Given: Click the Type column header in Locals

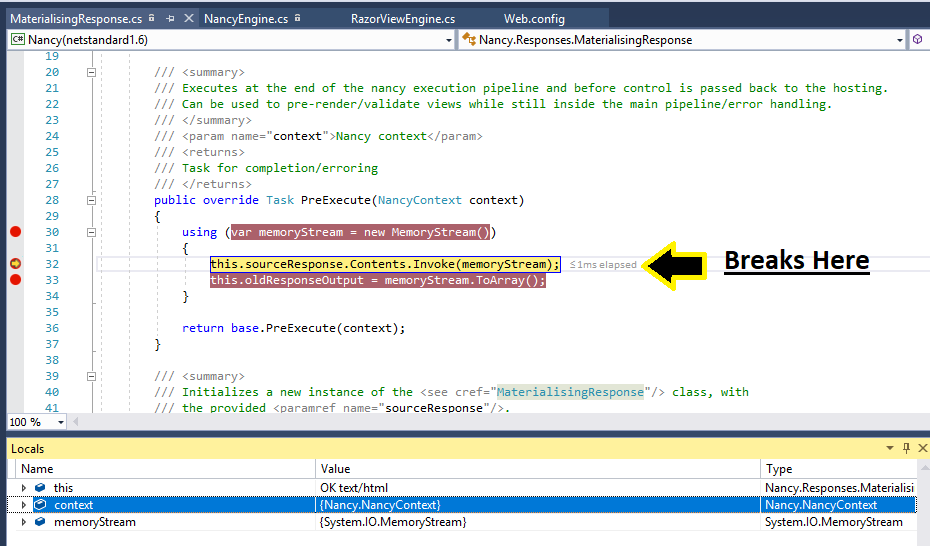Looking at the screenshot, I should (839, 469).
